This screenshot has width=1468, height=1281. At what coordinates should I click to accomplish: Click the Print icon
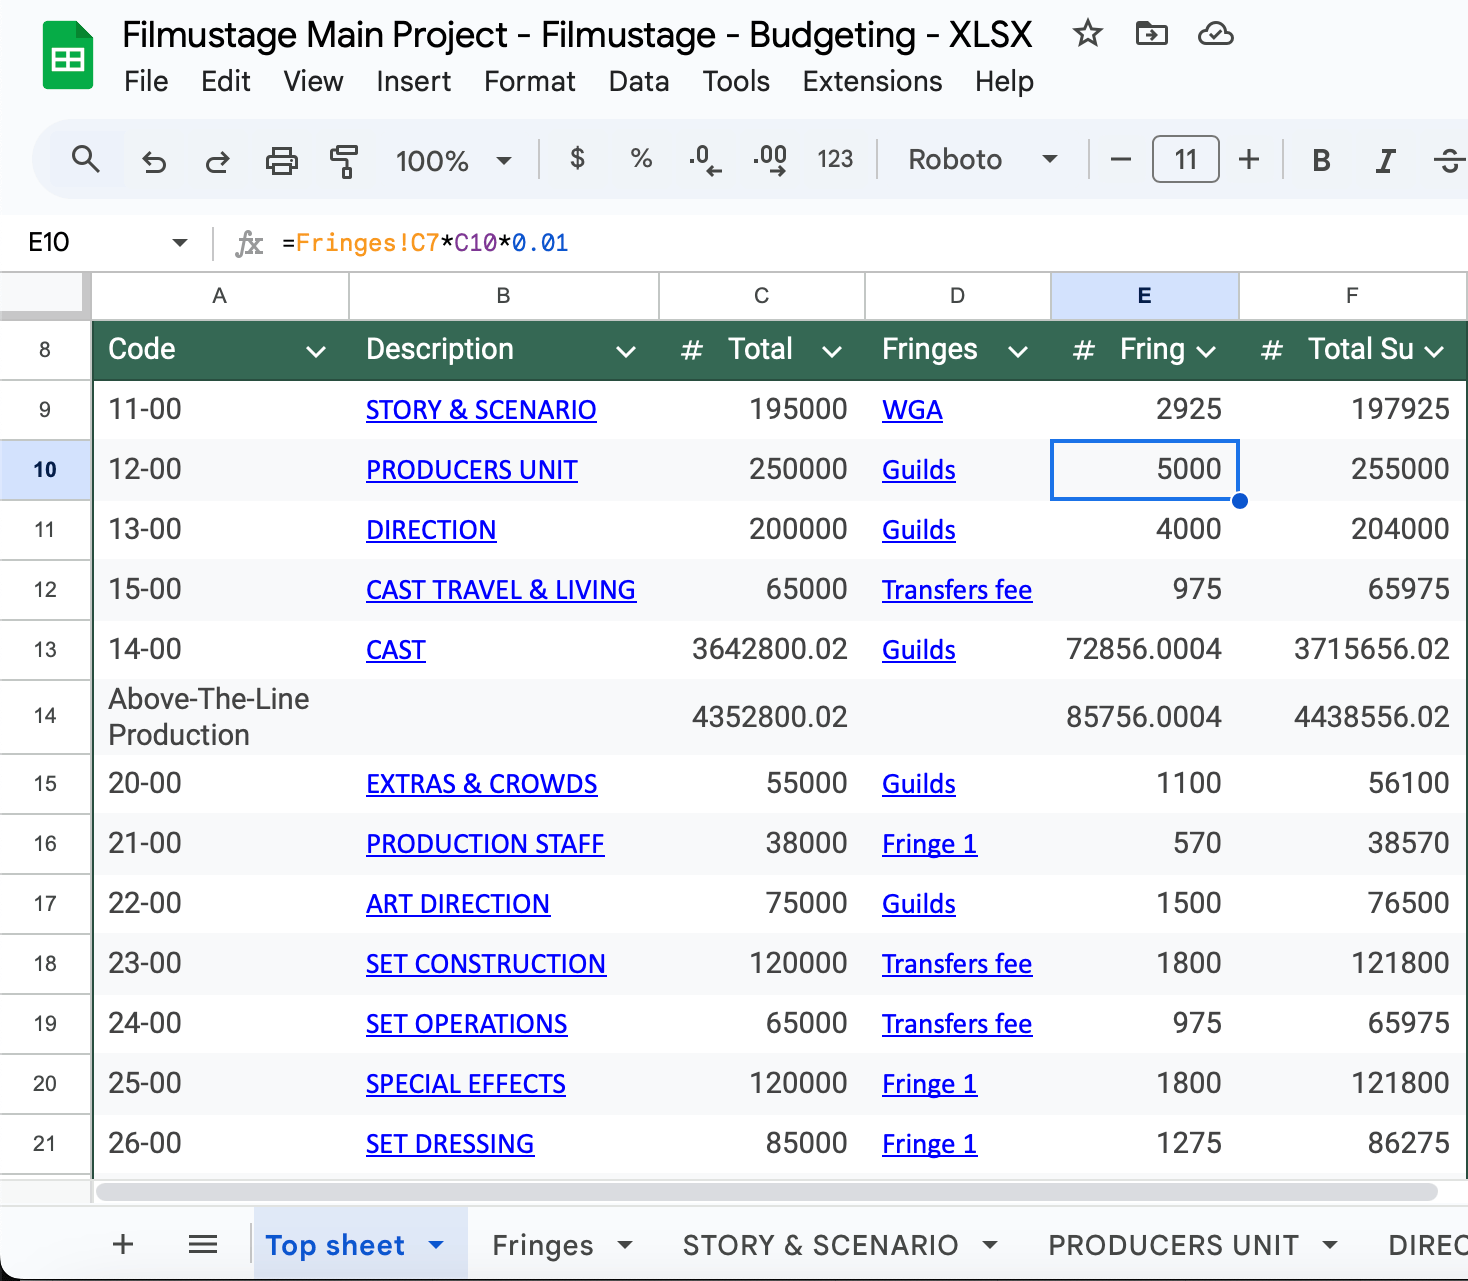(x=281, y=160)
